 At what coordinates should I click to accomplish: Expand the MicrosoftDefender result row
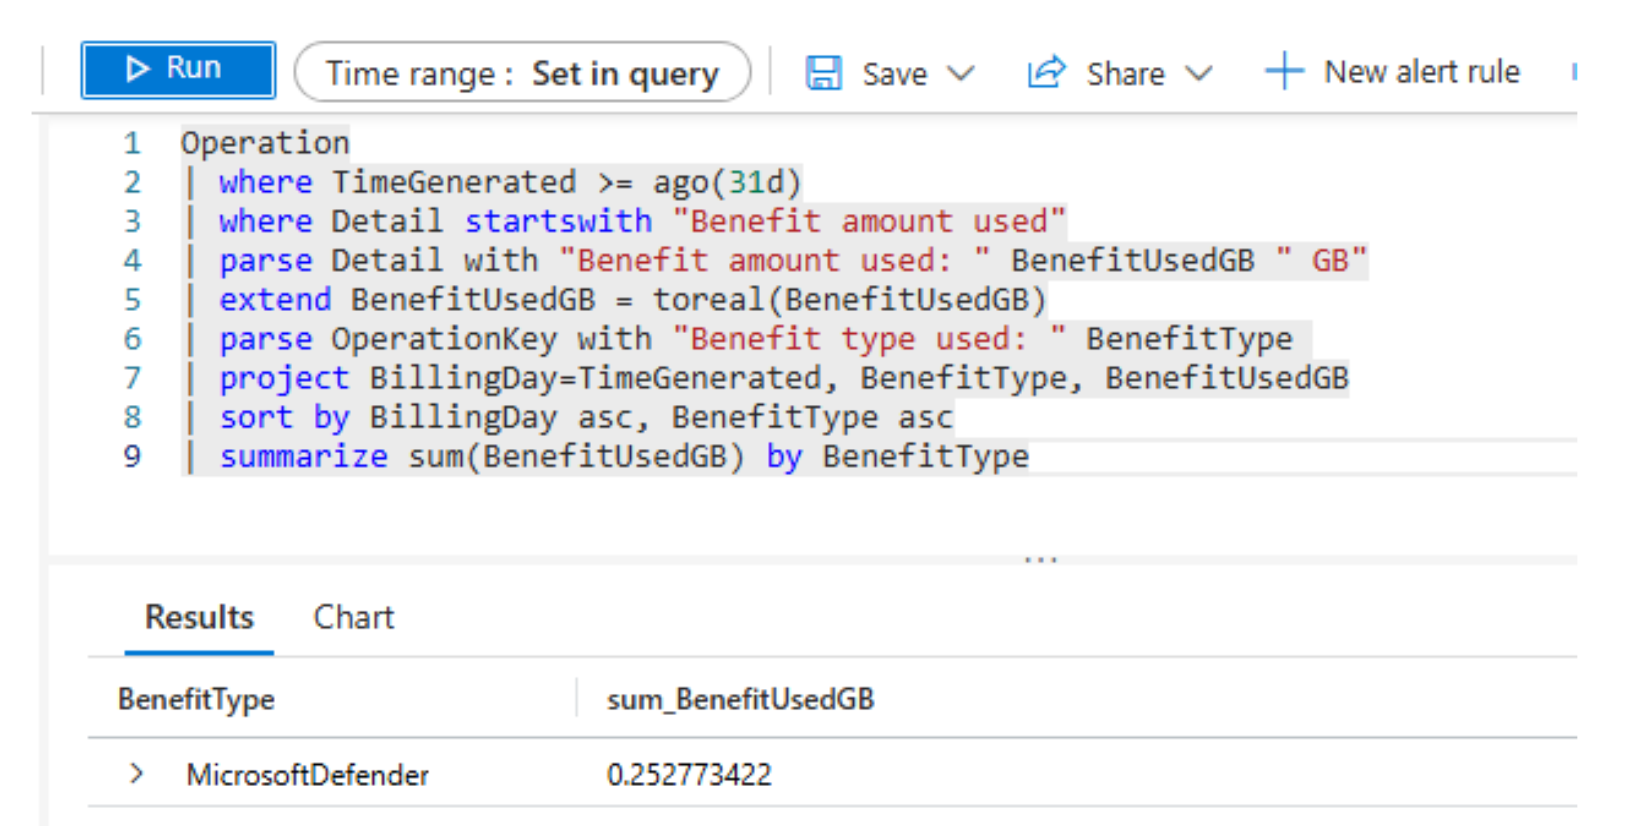point(137,774)
